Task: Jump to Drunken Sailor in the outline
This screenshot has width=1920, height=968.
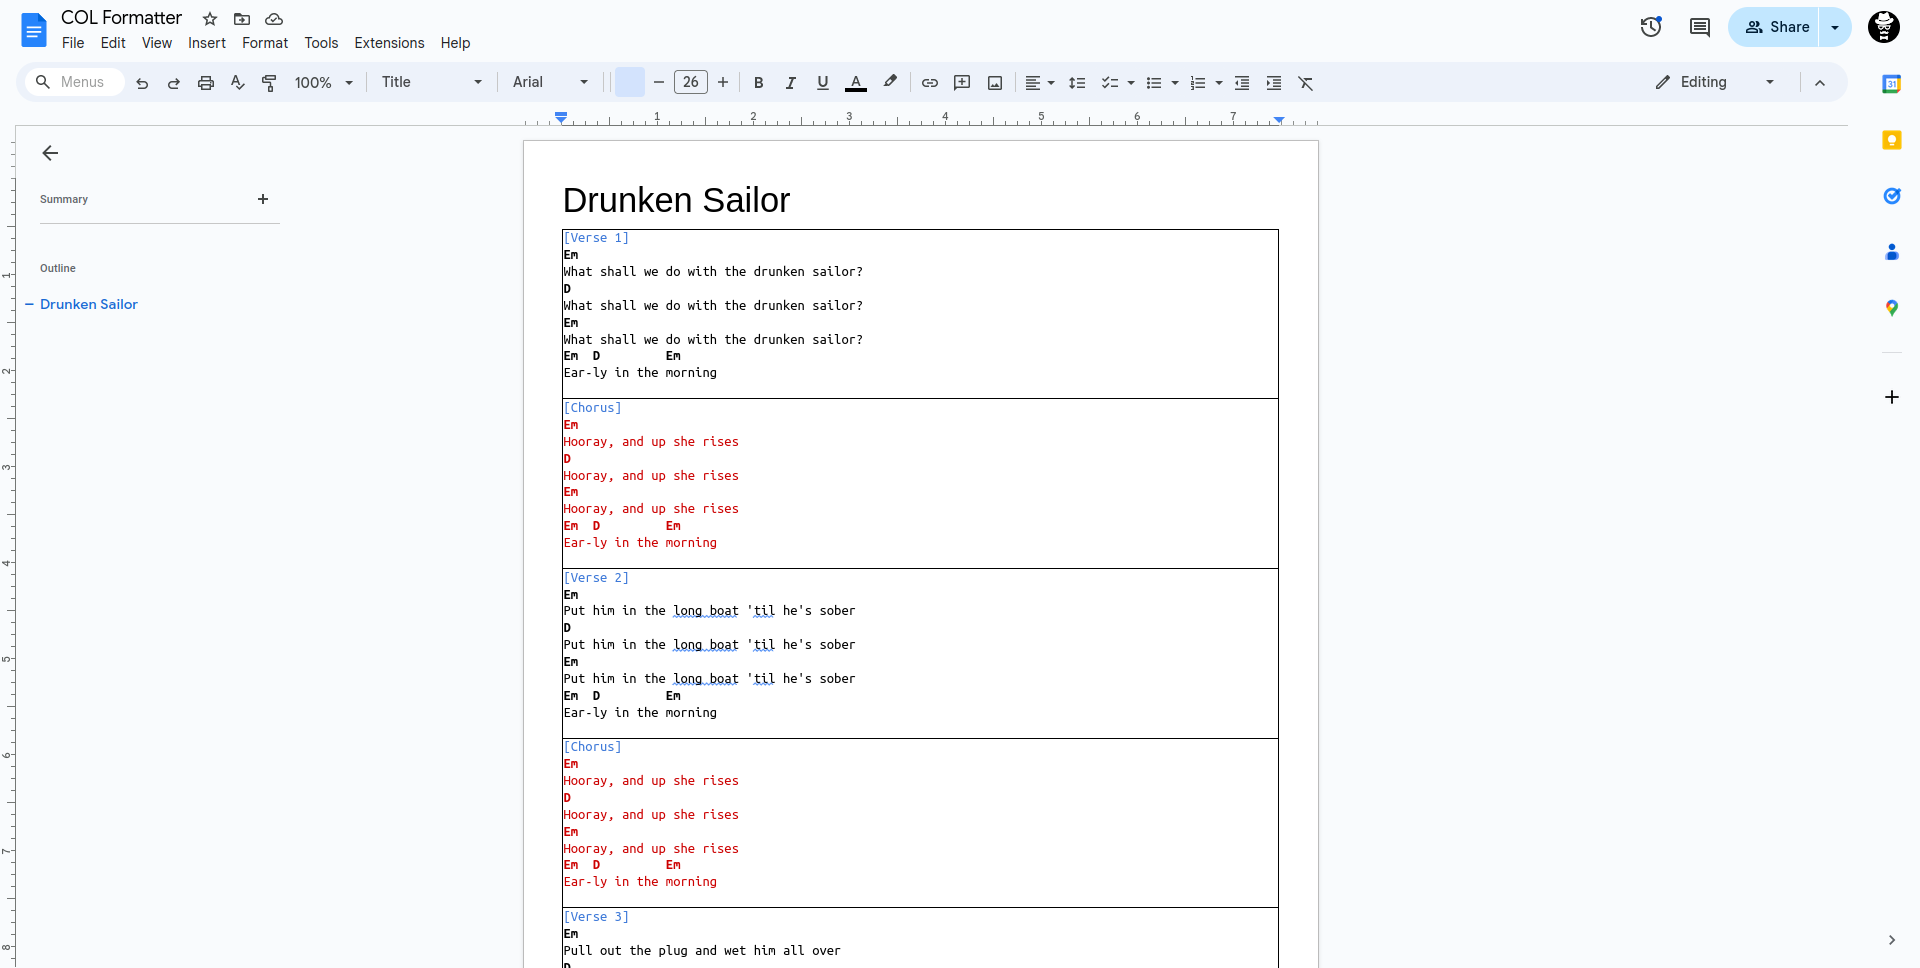Action: (x=89, y=304)
